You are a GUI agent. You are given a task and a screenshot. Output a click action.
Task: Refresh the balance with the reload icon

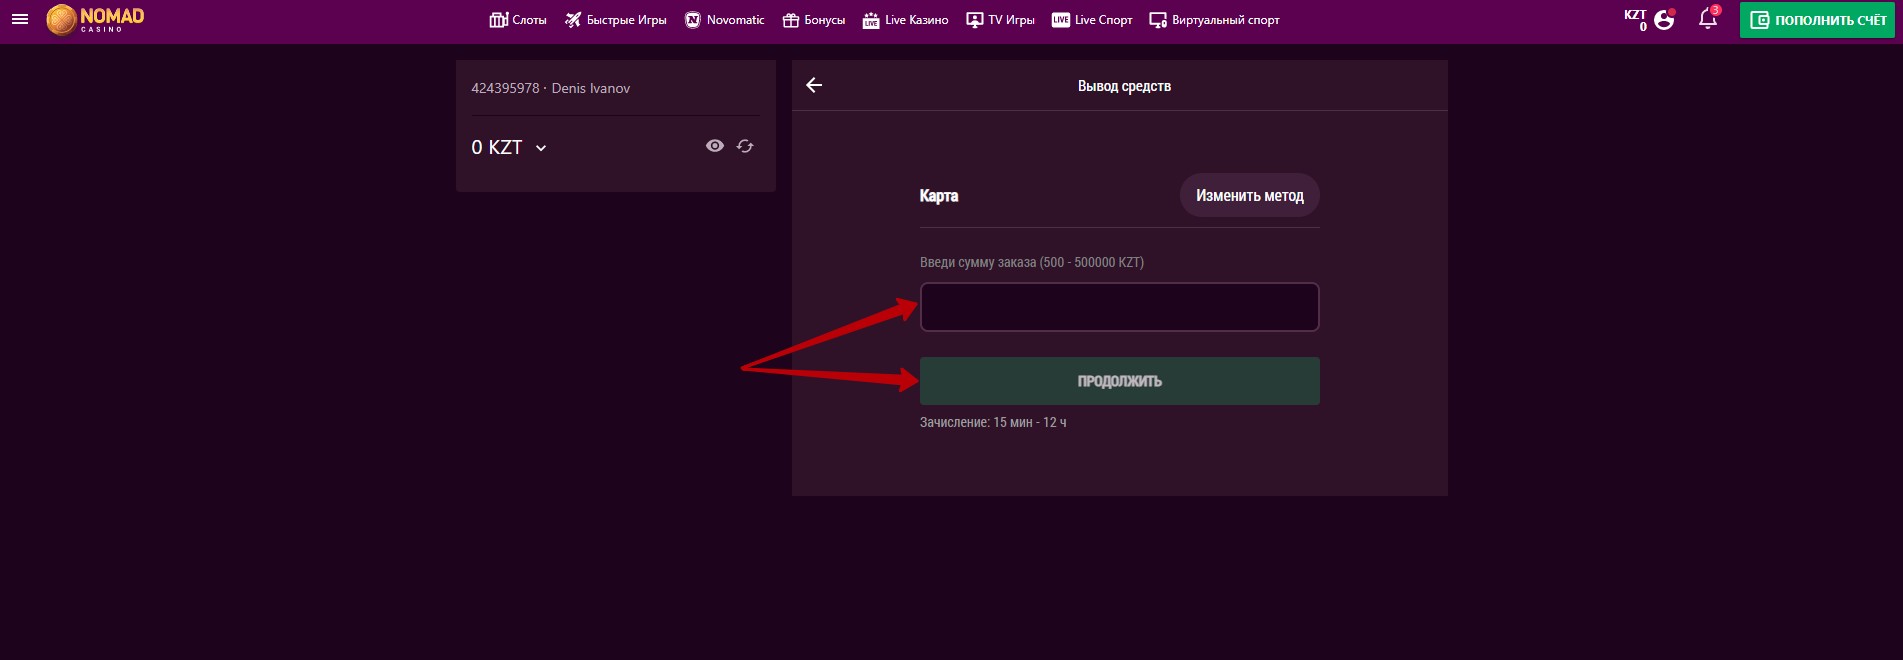click(745, 146)
